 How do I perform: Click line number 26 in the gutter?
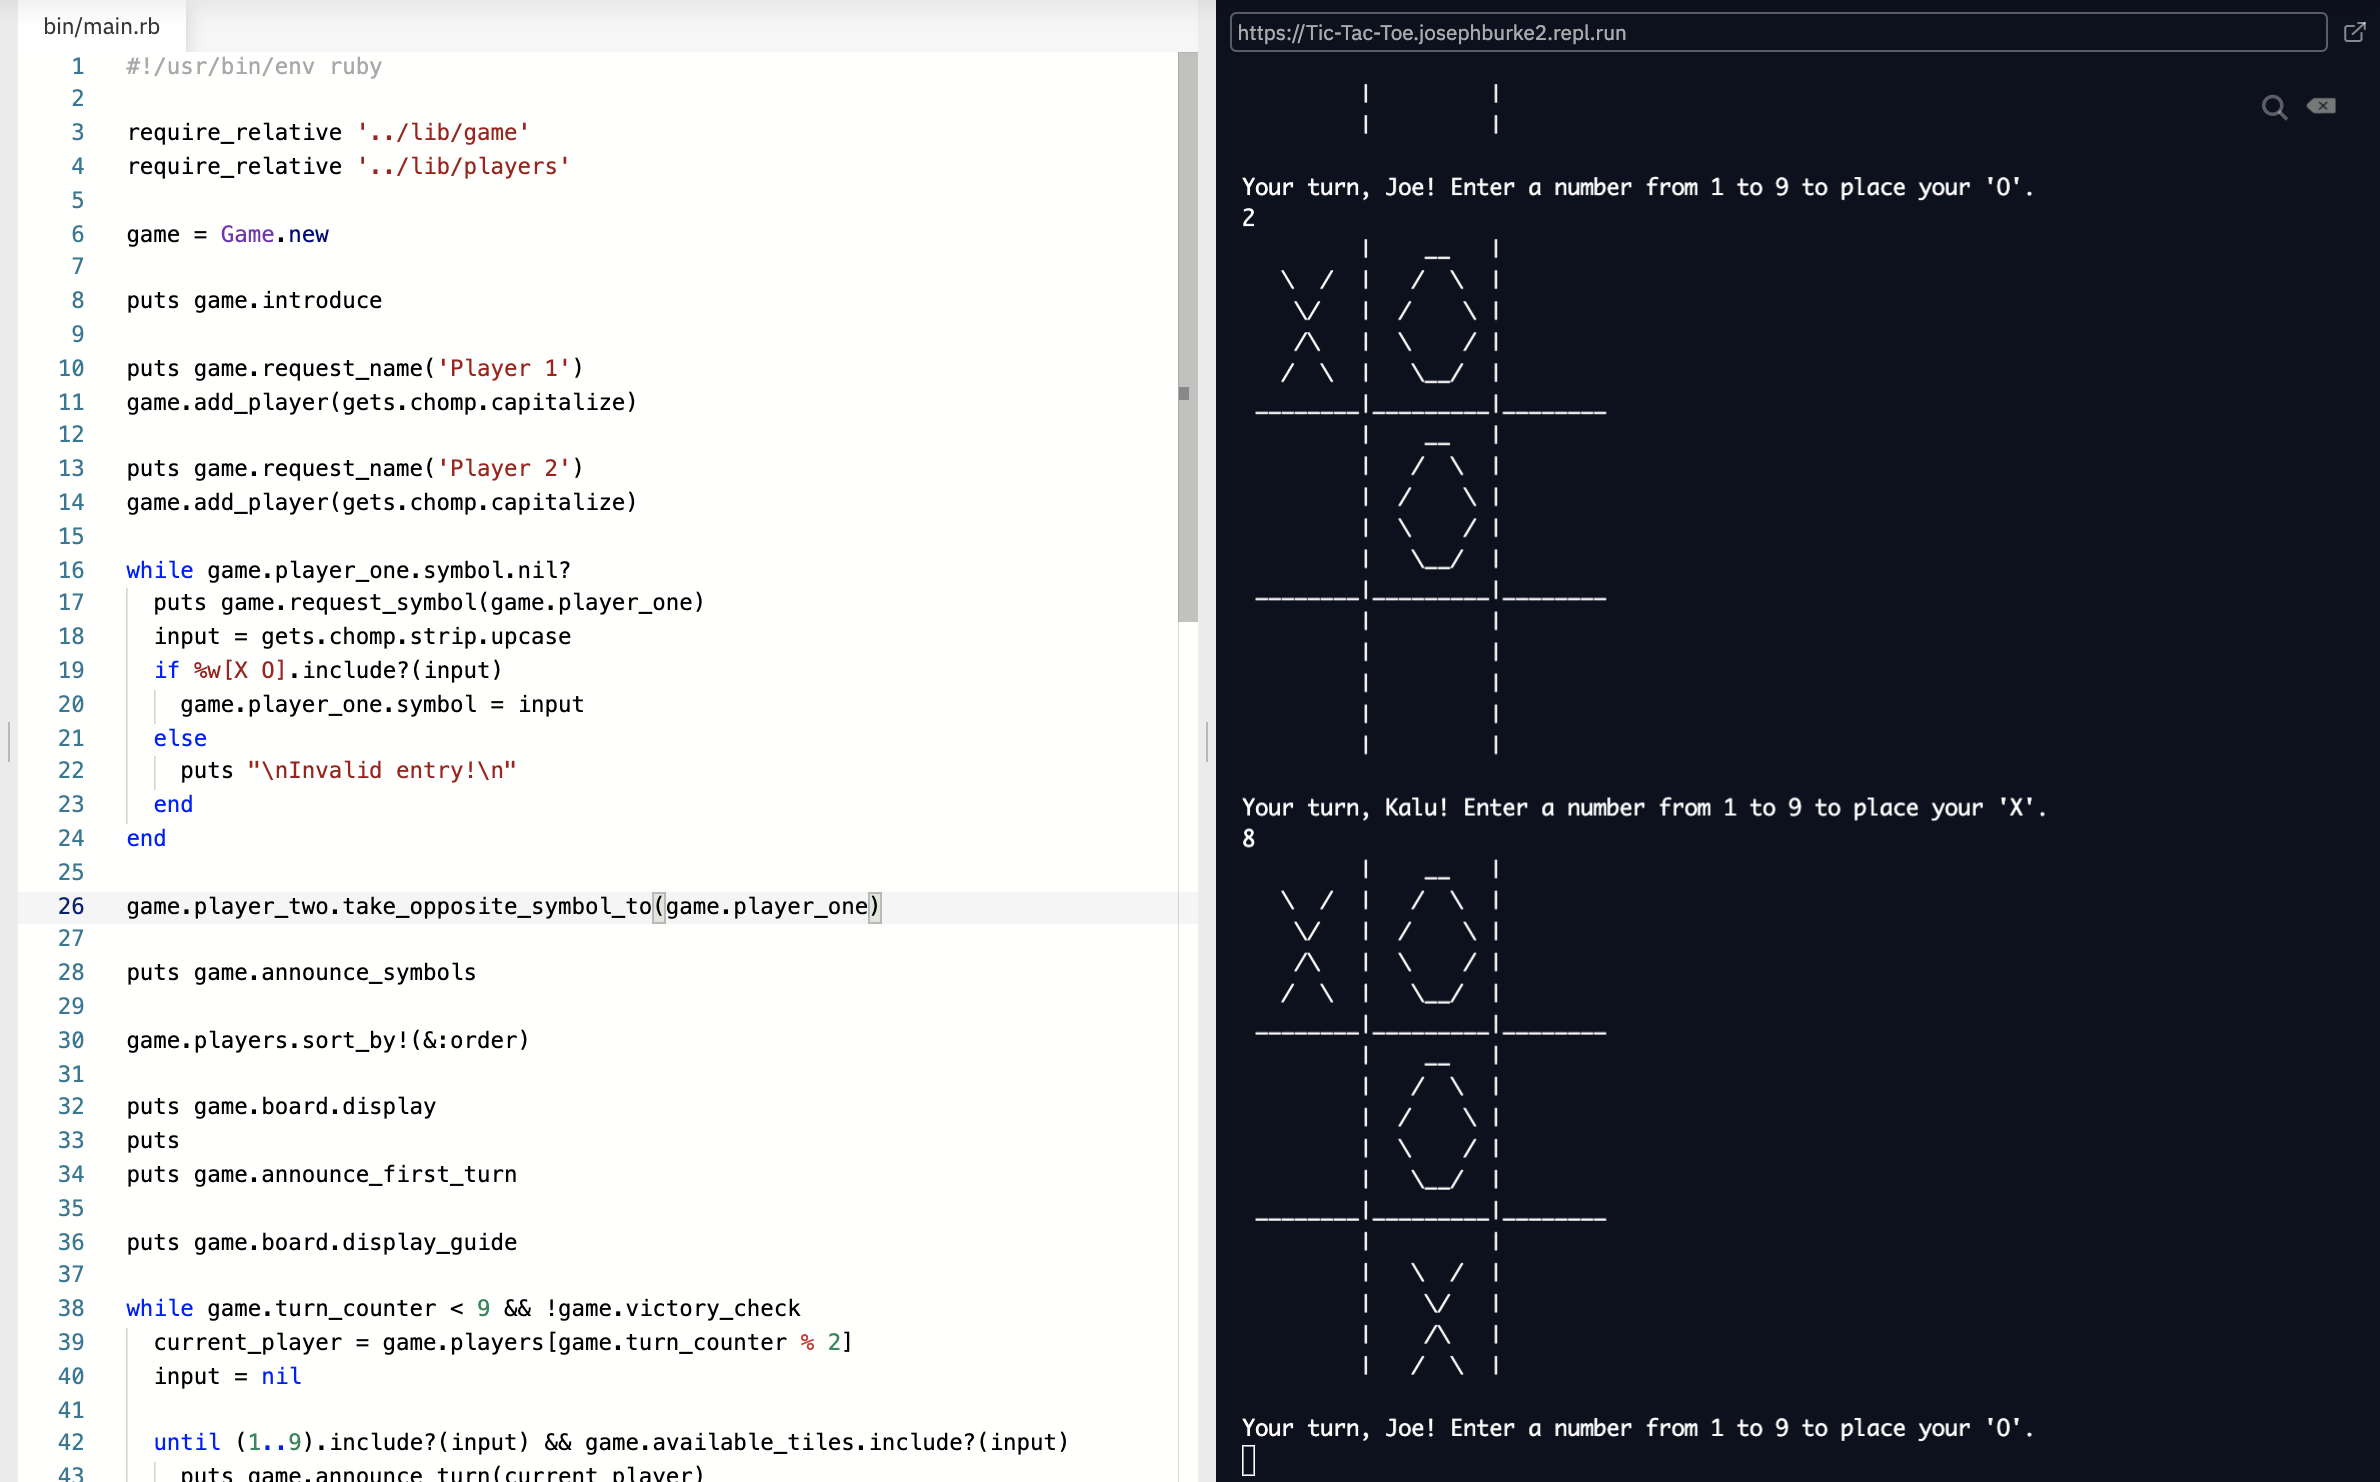71,906
